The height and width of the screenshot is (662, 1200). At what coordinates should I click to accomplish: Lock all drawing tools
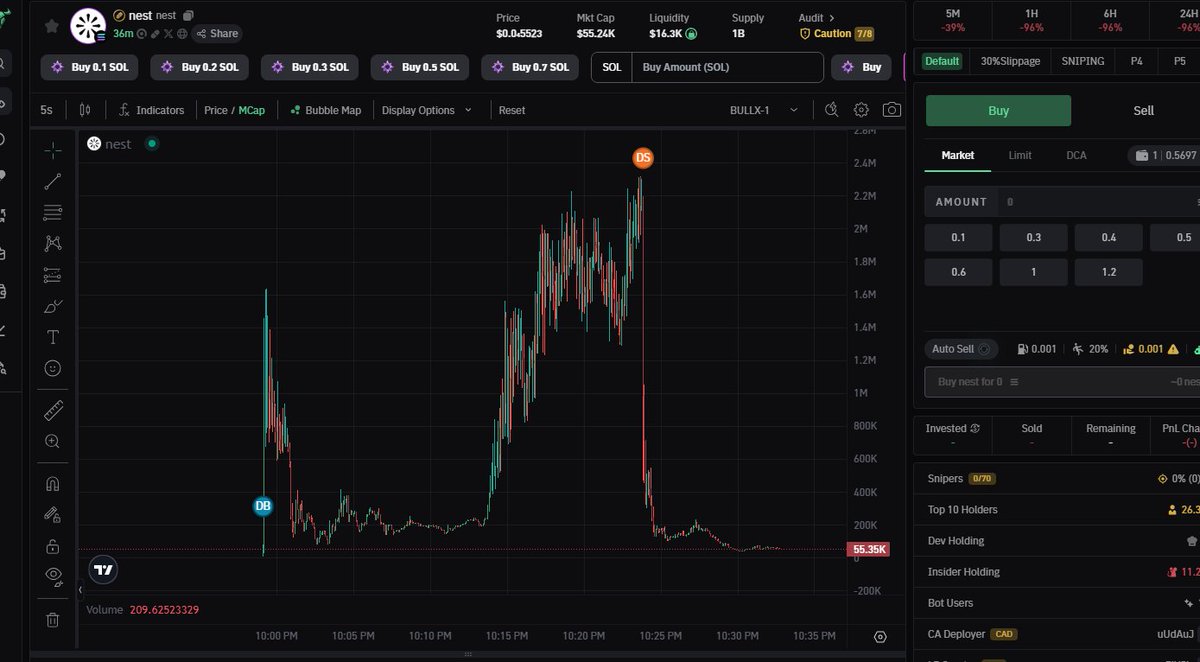[x=53, y=546]
